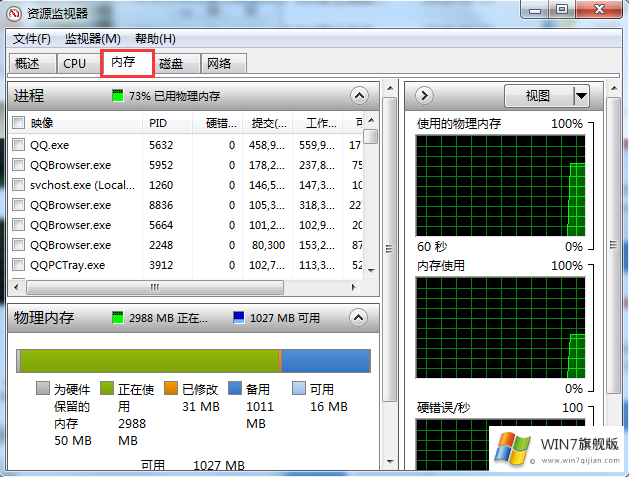629x477 pixels.
Task: Sort by the 工作... column header
Action: tap(318, 123)
